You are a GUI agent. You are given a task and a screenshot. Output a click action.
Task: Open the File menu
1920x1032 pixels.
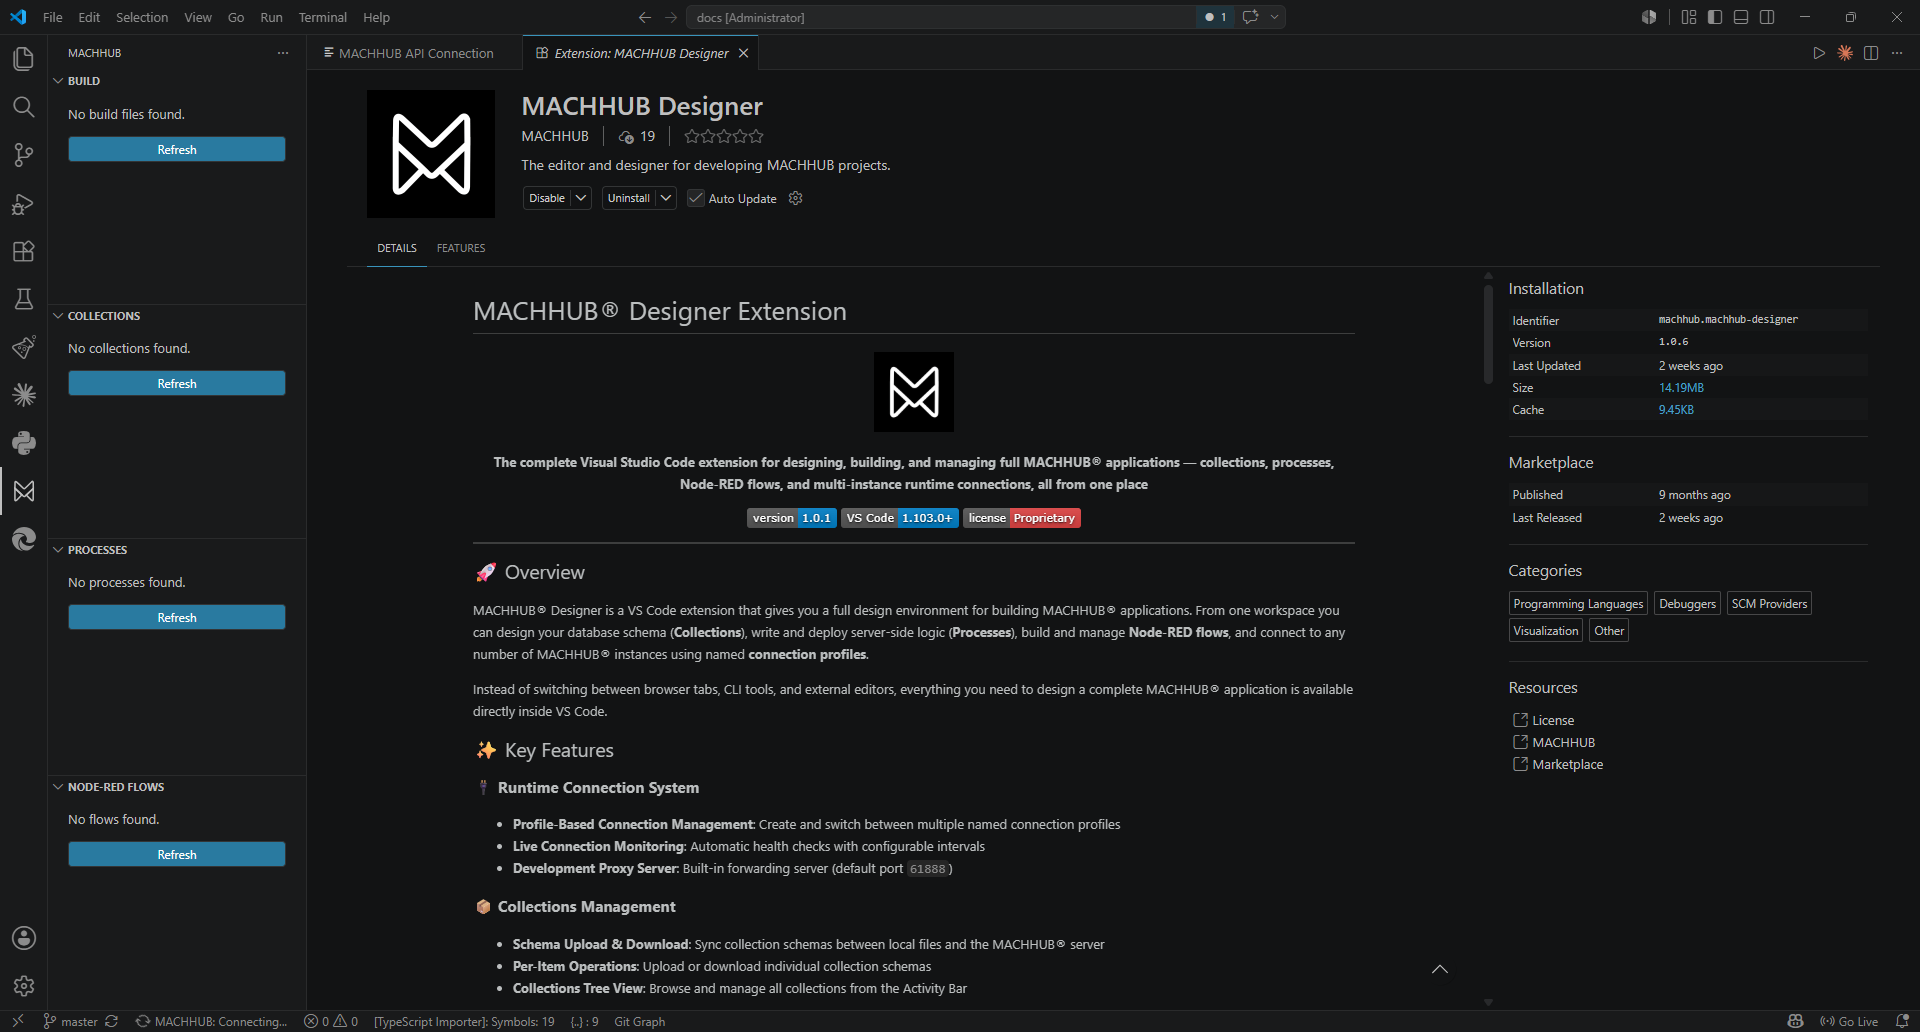53,17
